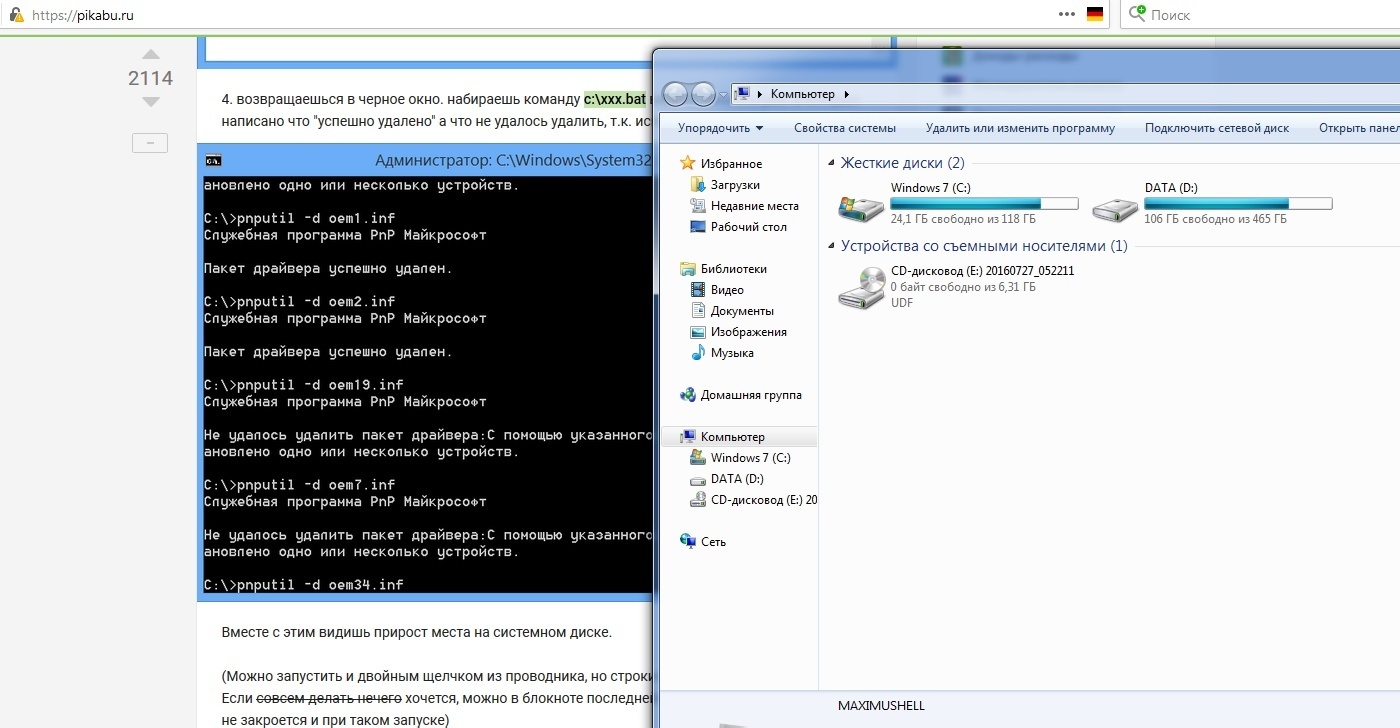Select DATA (D:) in sidebar tree

click(x=737, y=479)
